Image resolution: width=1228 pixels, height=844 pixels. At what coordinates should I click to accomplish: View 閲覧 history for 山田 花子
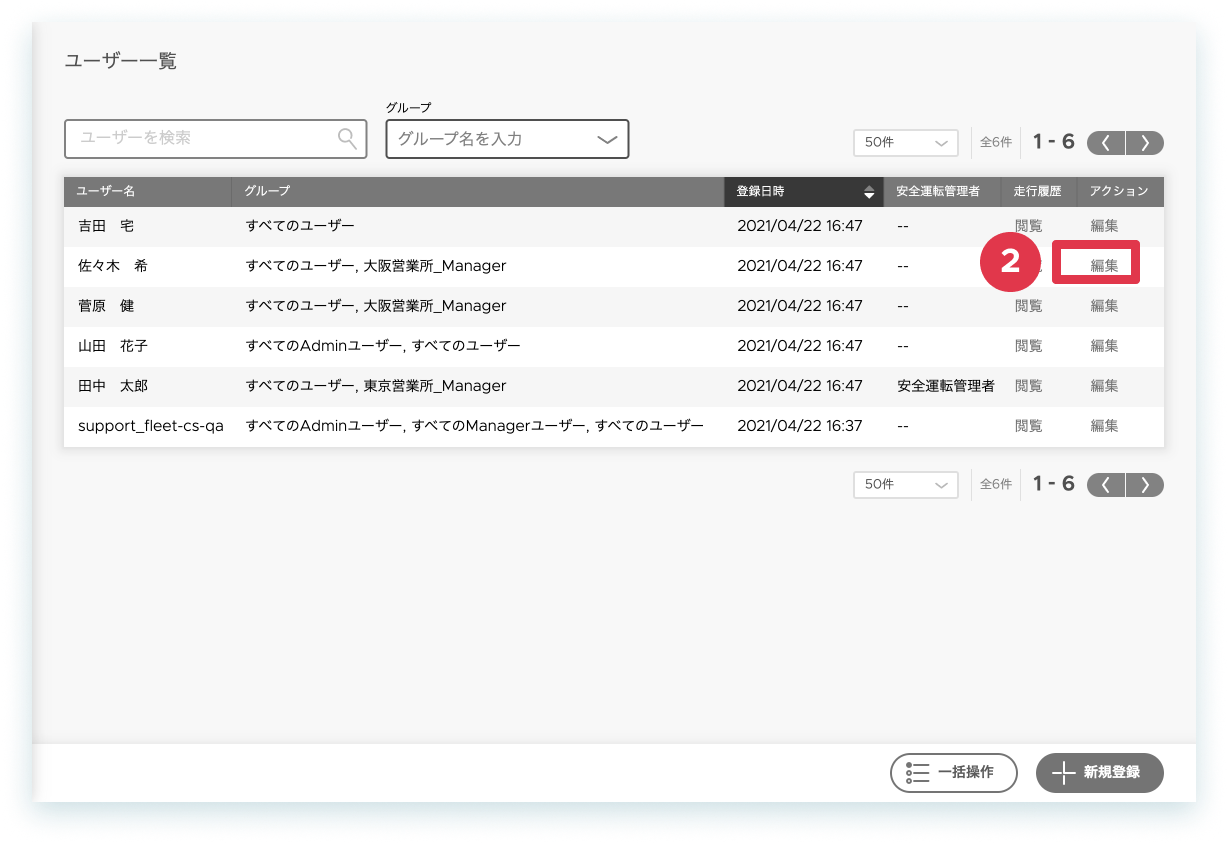click(1028, 346)
